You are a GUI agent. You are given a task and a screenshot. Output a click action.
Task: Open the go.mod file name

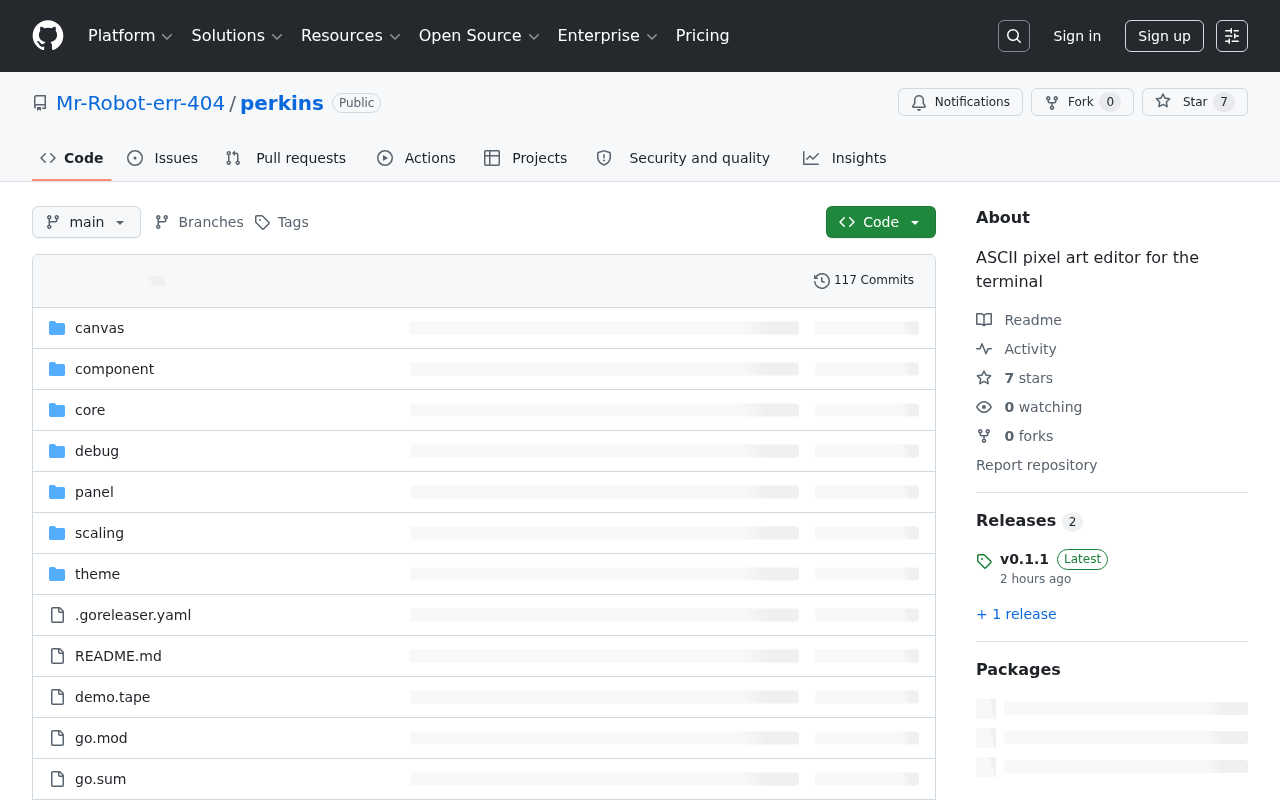point(101,738)
